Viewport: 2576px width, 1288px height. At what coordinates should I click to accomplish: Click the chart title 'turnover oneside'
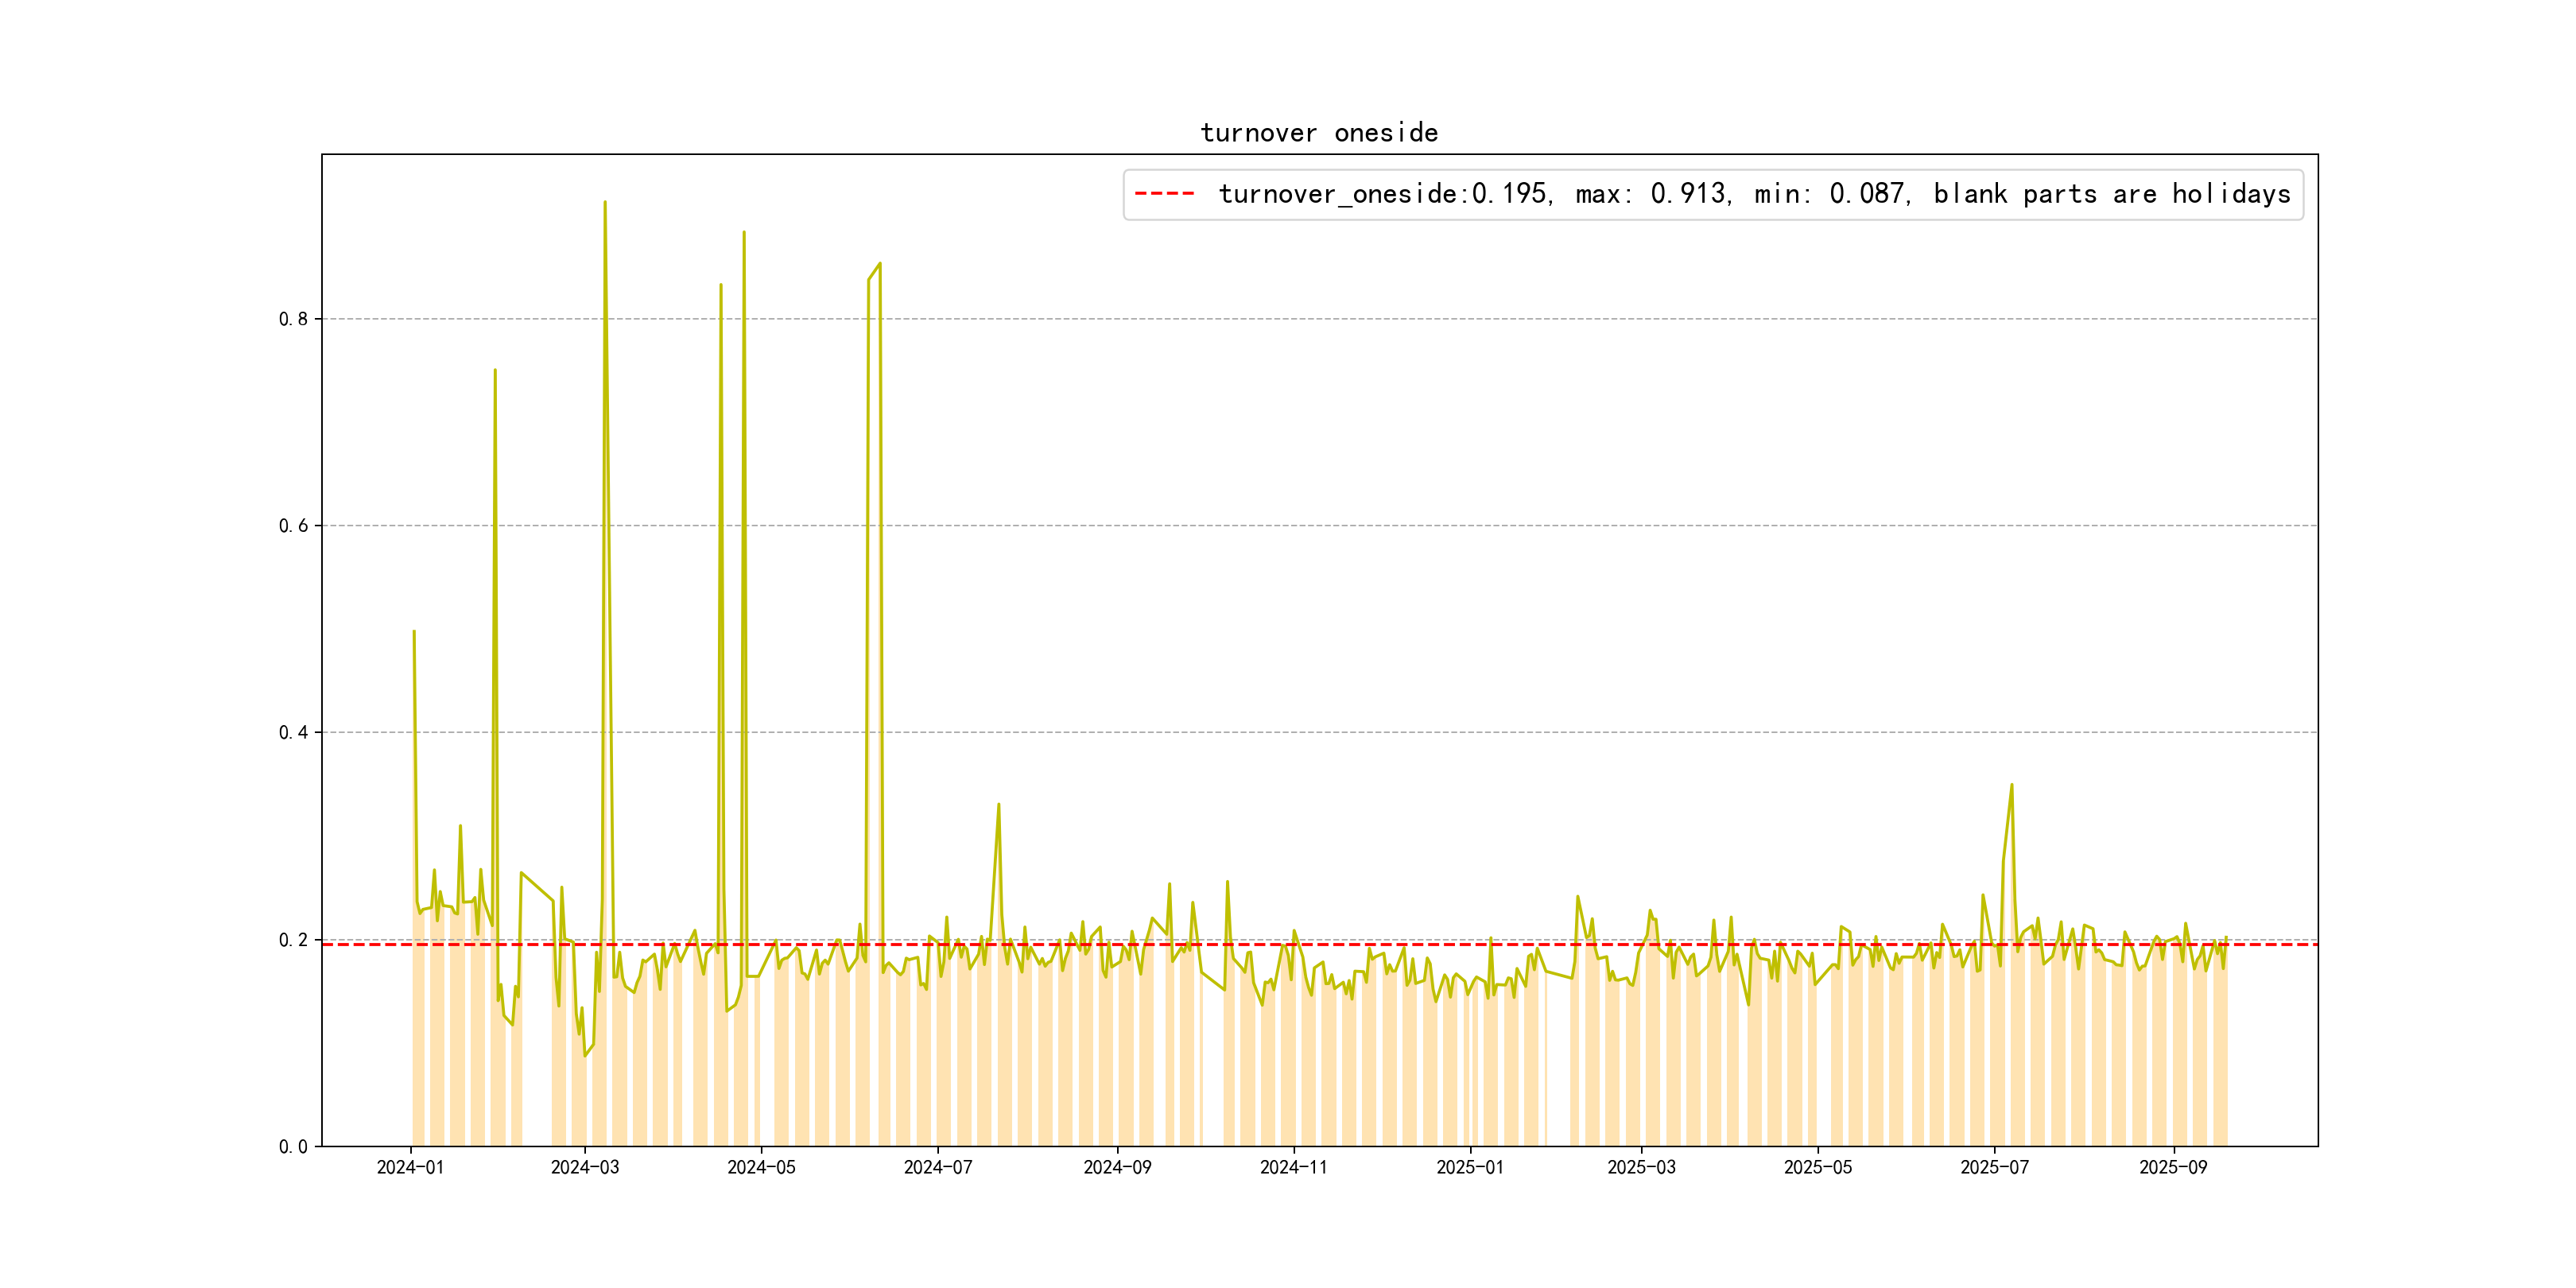coord(1319,133)
